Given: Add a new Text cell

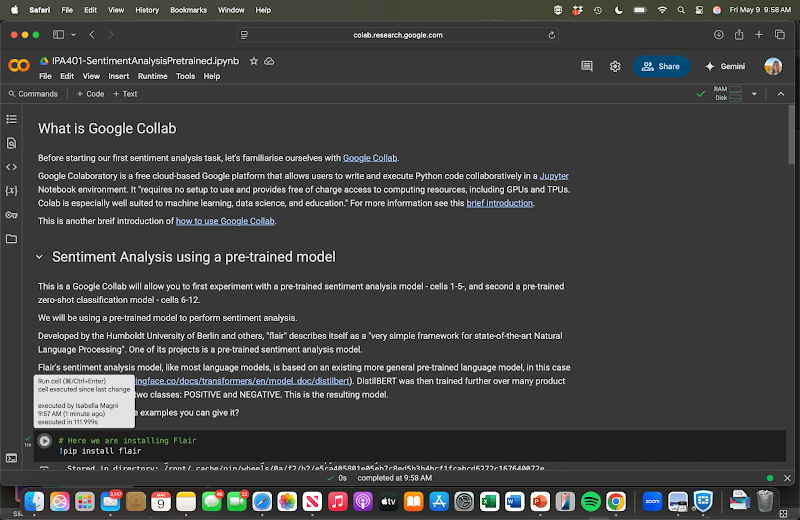Looking at the screenshot, I should click(125, 94).
